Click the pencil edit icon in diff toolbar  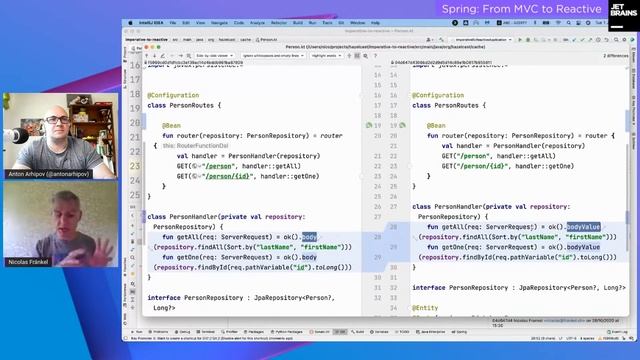click(163, 56)
